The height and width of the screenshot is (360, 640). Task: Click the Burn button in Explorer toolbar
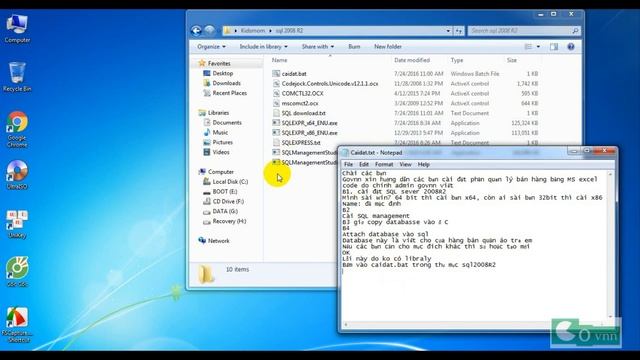point(354,47)
